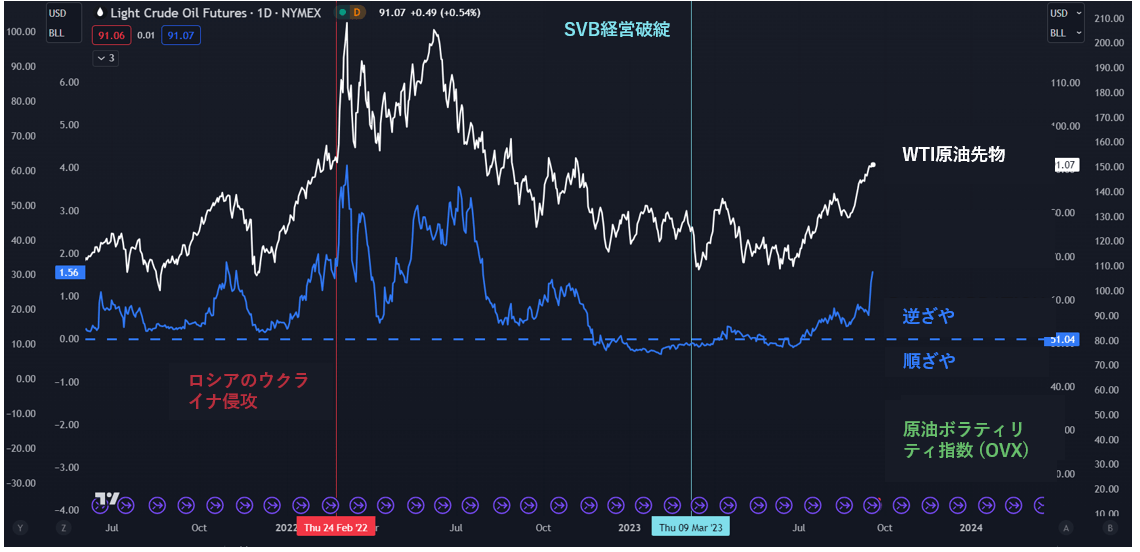Select the cyan Thu 09 Mar '23 date label

(691, 527)
